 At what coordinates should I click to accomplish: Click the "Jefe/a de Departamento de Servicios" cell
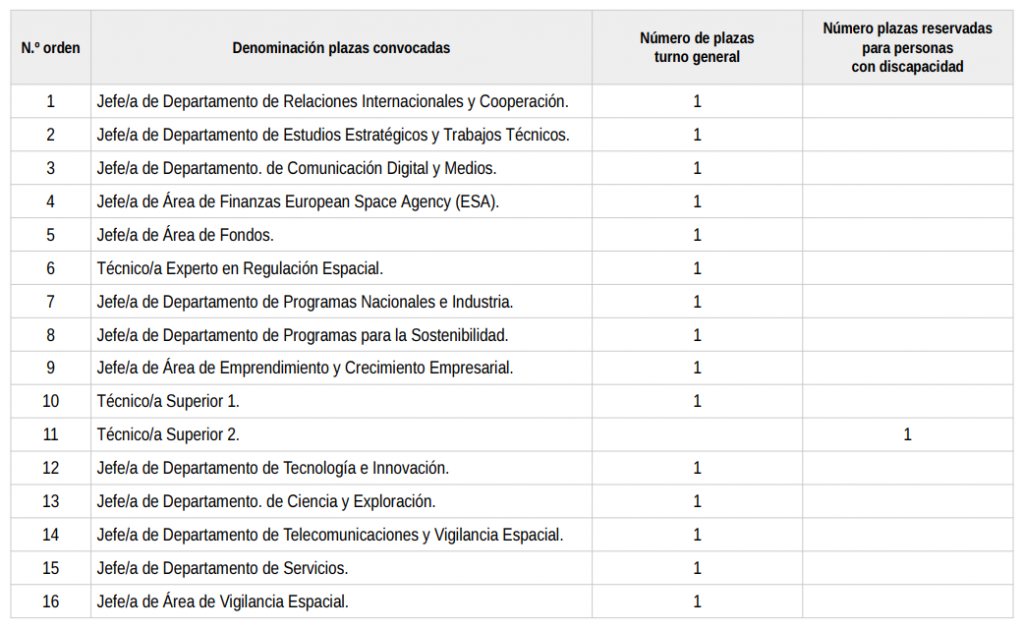(222, 568)
